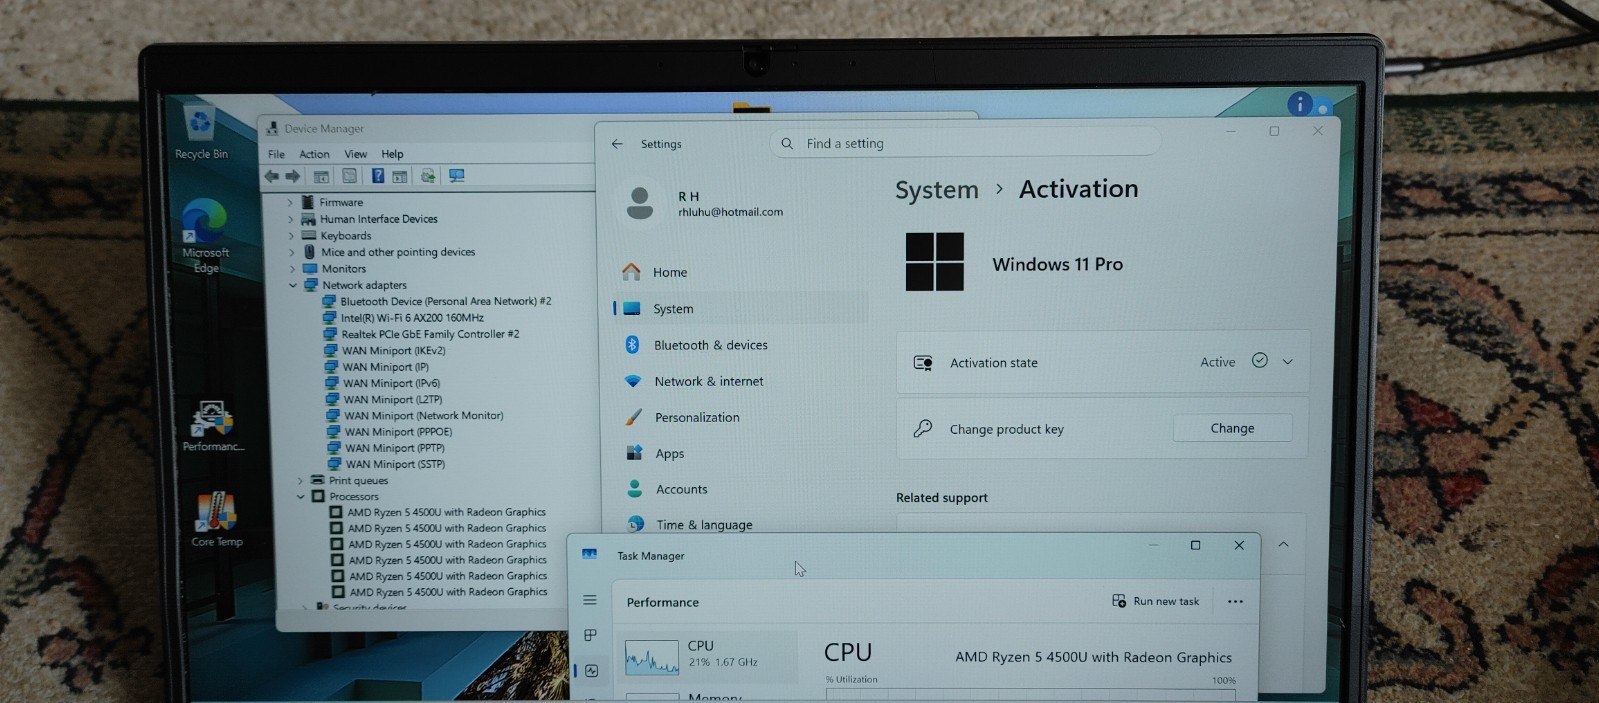Screen dimensions: 1599x703
Task: Expand the Monitors node
Action: click(293, 269)
